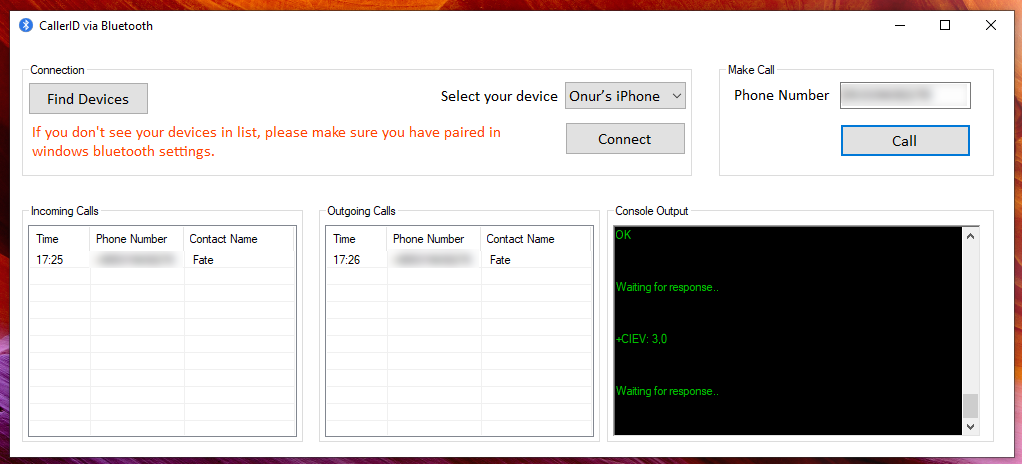
Task: Click the Phone Number input field
Action: 904,95
